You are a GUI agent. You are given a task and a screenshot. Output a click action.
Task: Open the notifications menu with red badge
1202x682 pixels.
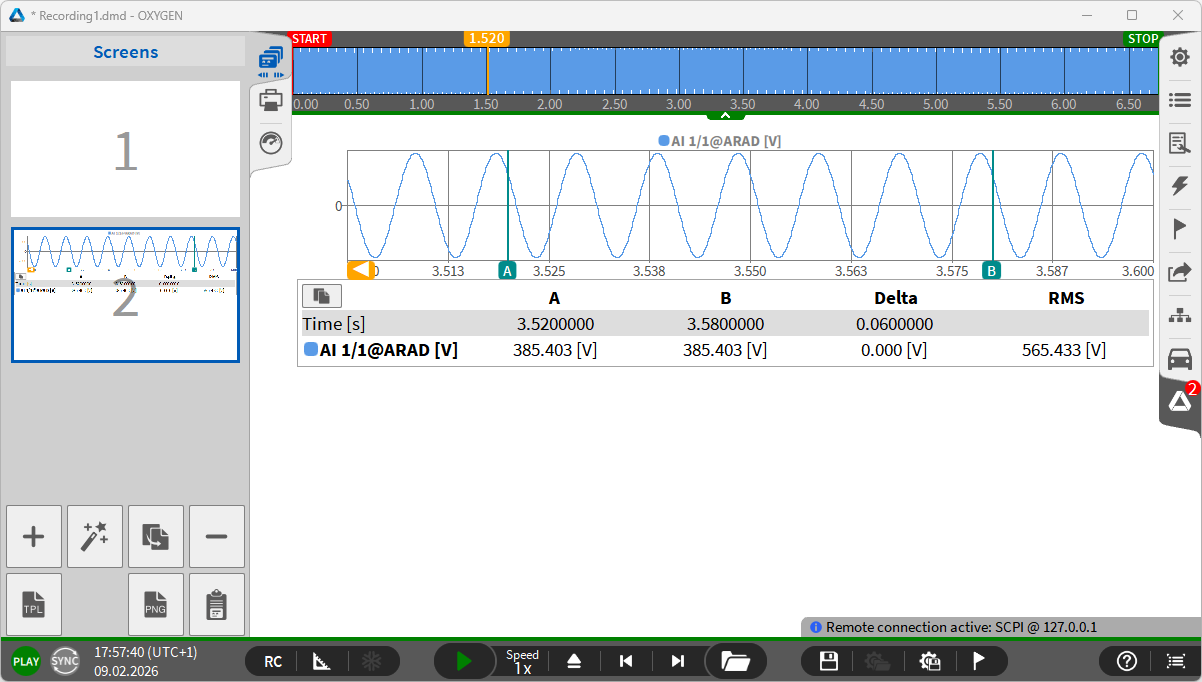1180,401
